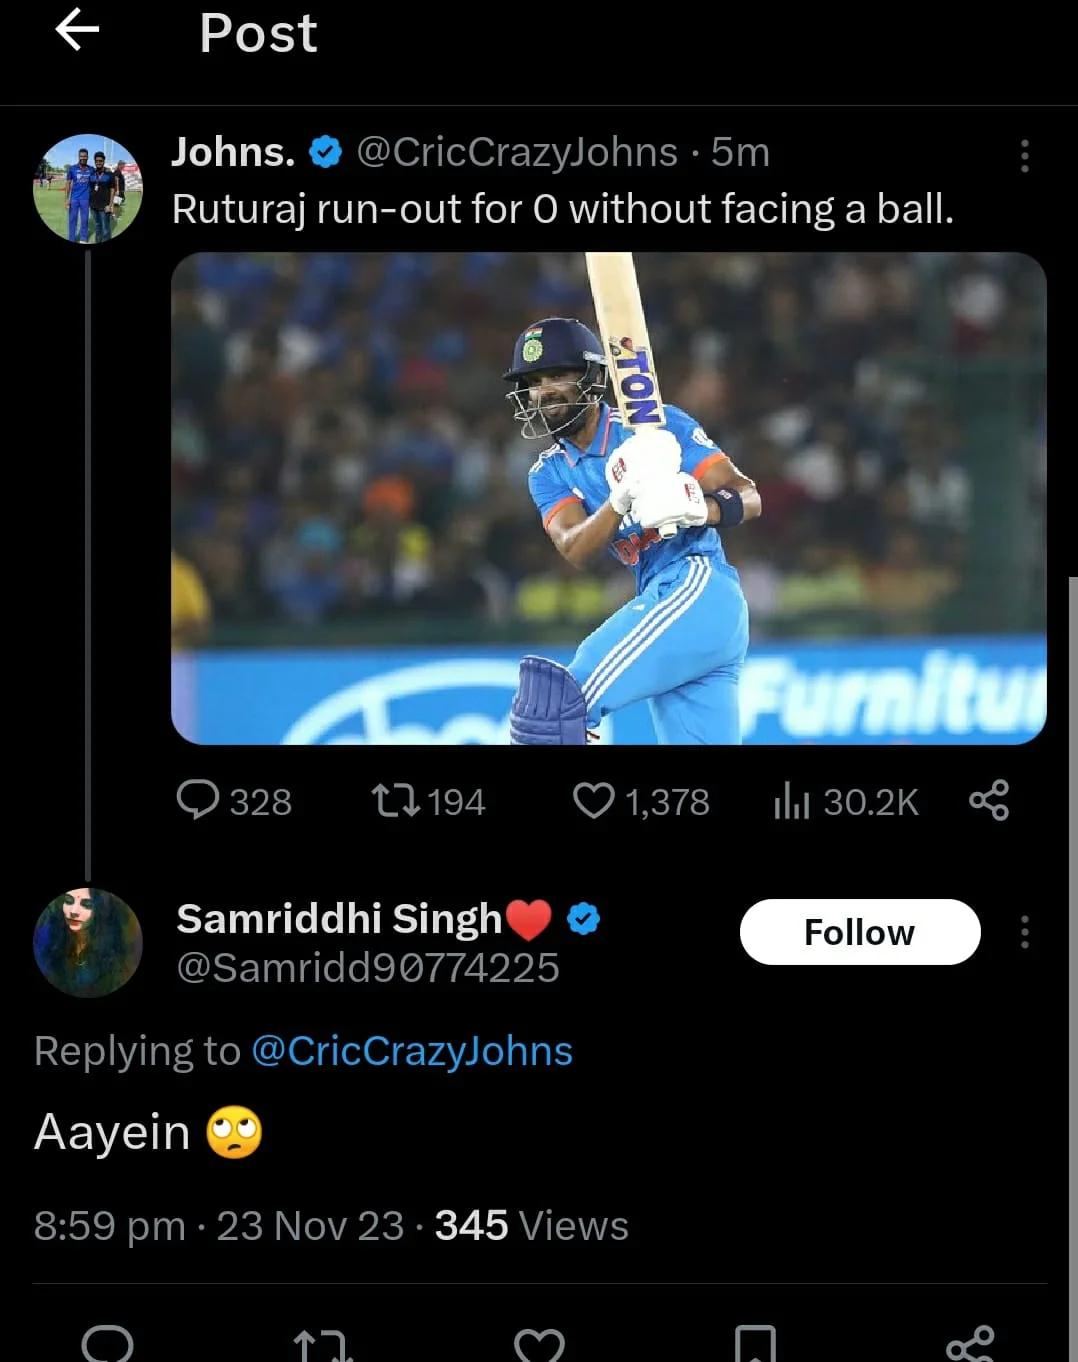Like Johns' post with heart icon
Image resolution: width=1078 pixels, height=1362 pixels.
(x=593, y=801)
